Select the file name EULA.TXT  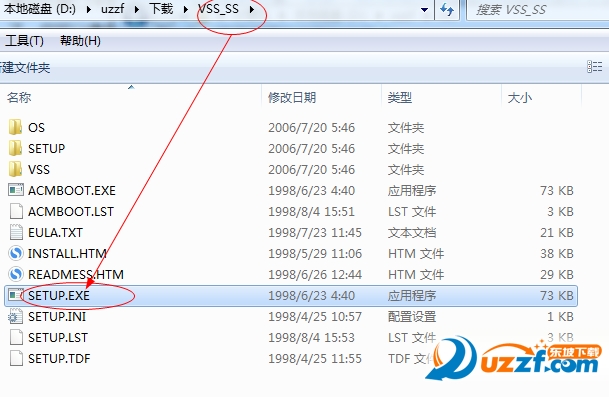(56, 232)
